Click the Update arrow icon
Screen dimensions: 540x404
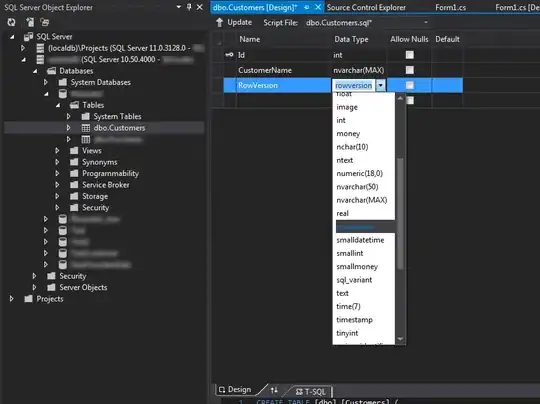point(219,23)
